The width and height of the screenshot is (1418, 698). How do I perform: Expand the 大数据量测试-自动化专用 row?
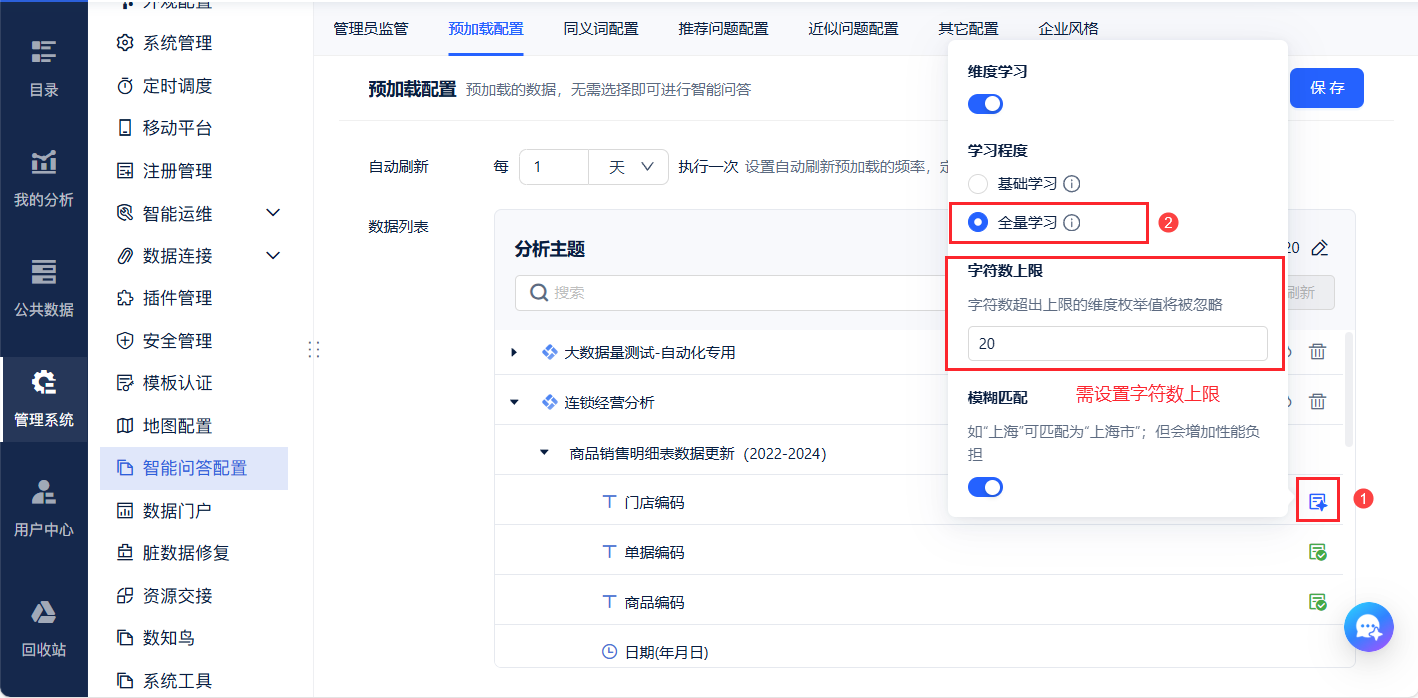point(515,352)
